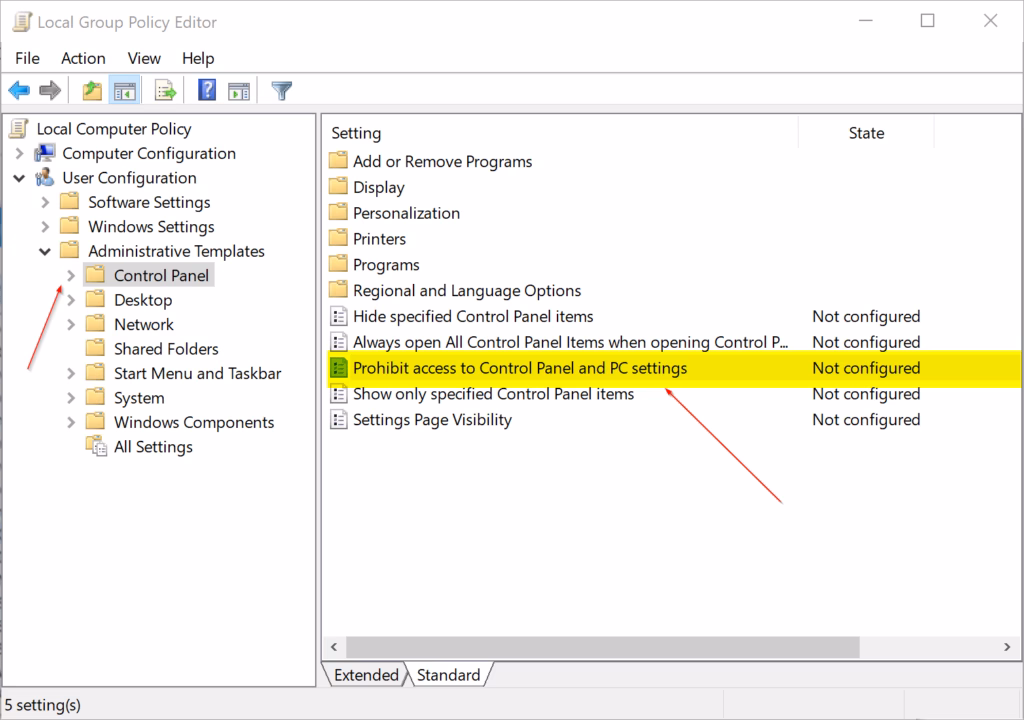The width and height of the screenshot is (1024, 720).
Task: Open the View menu
Action: (144, 58)
